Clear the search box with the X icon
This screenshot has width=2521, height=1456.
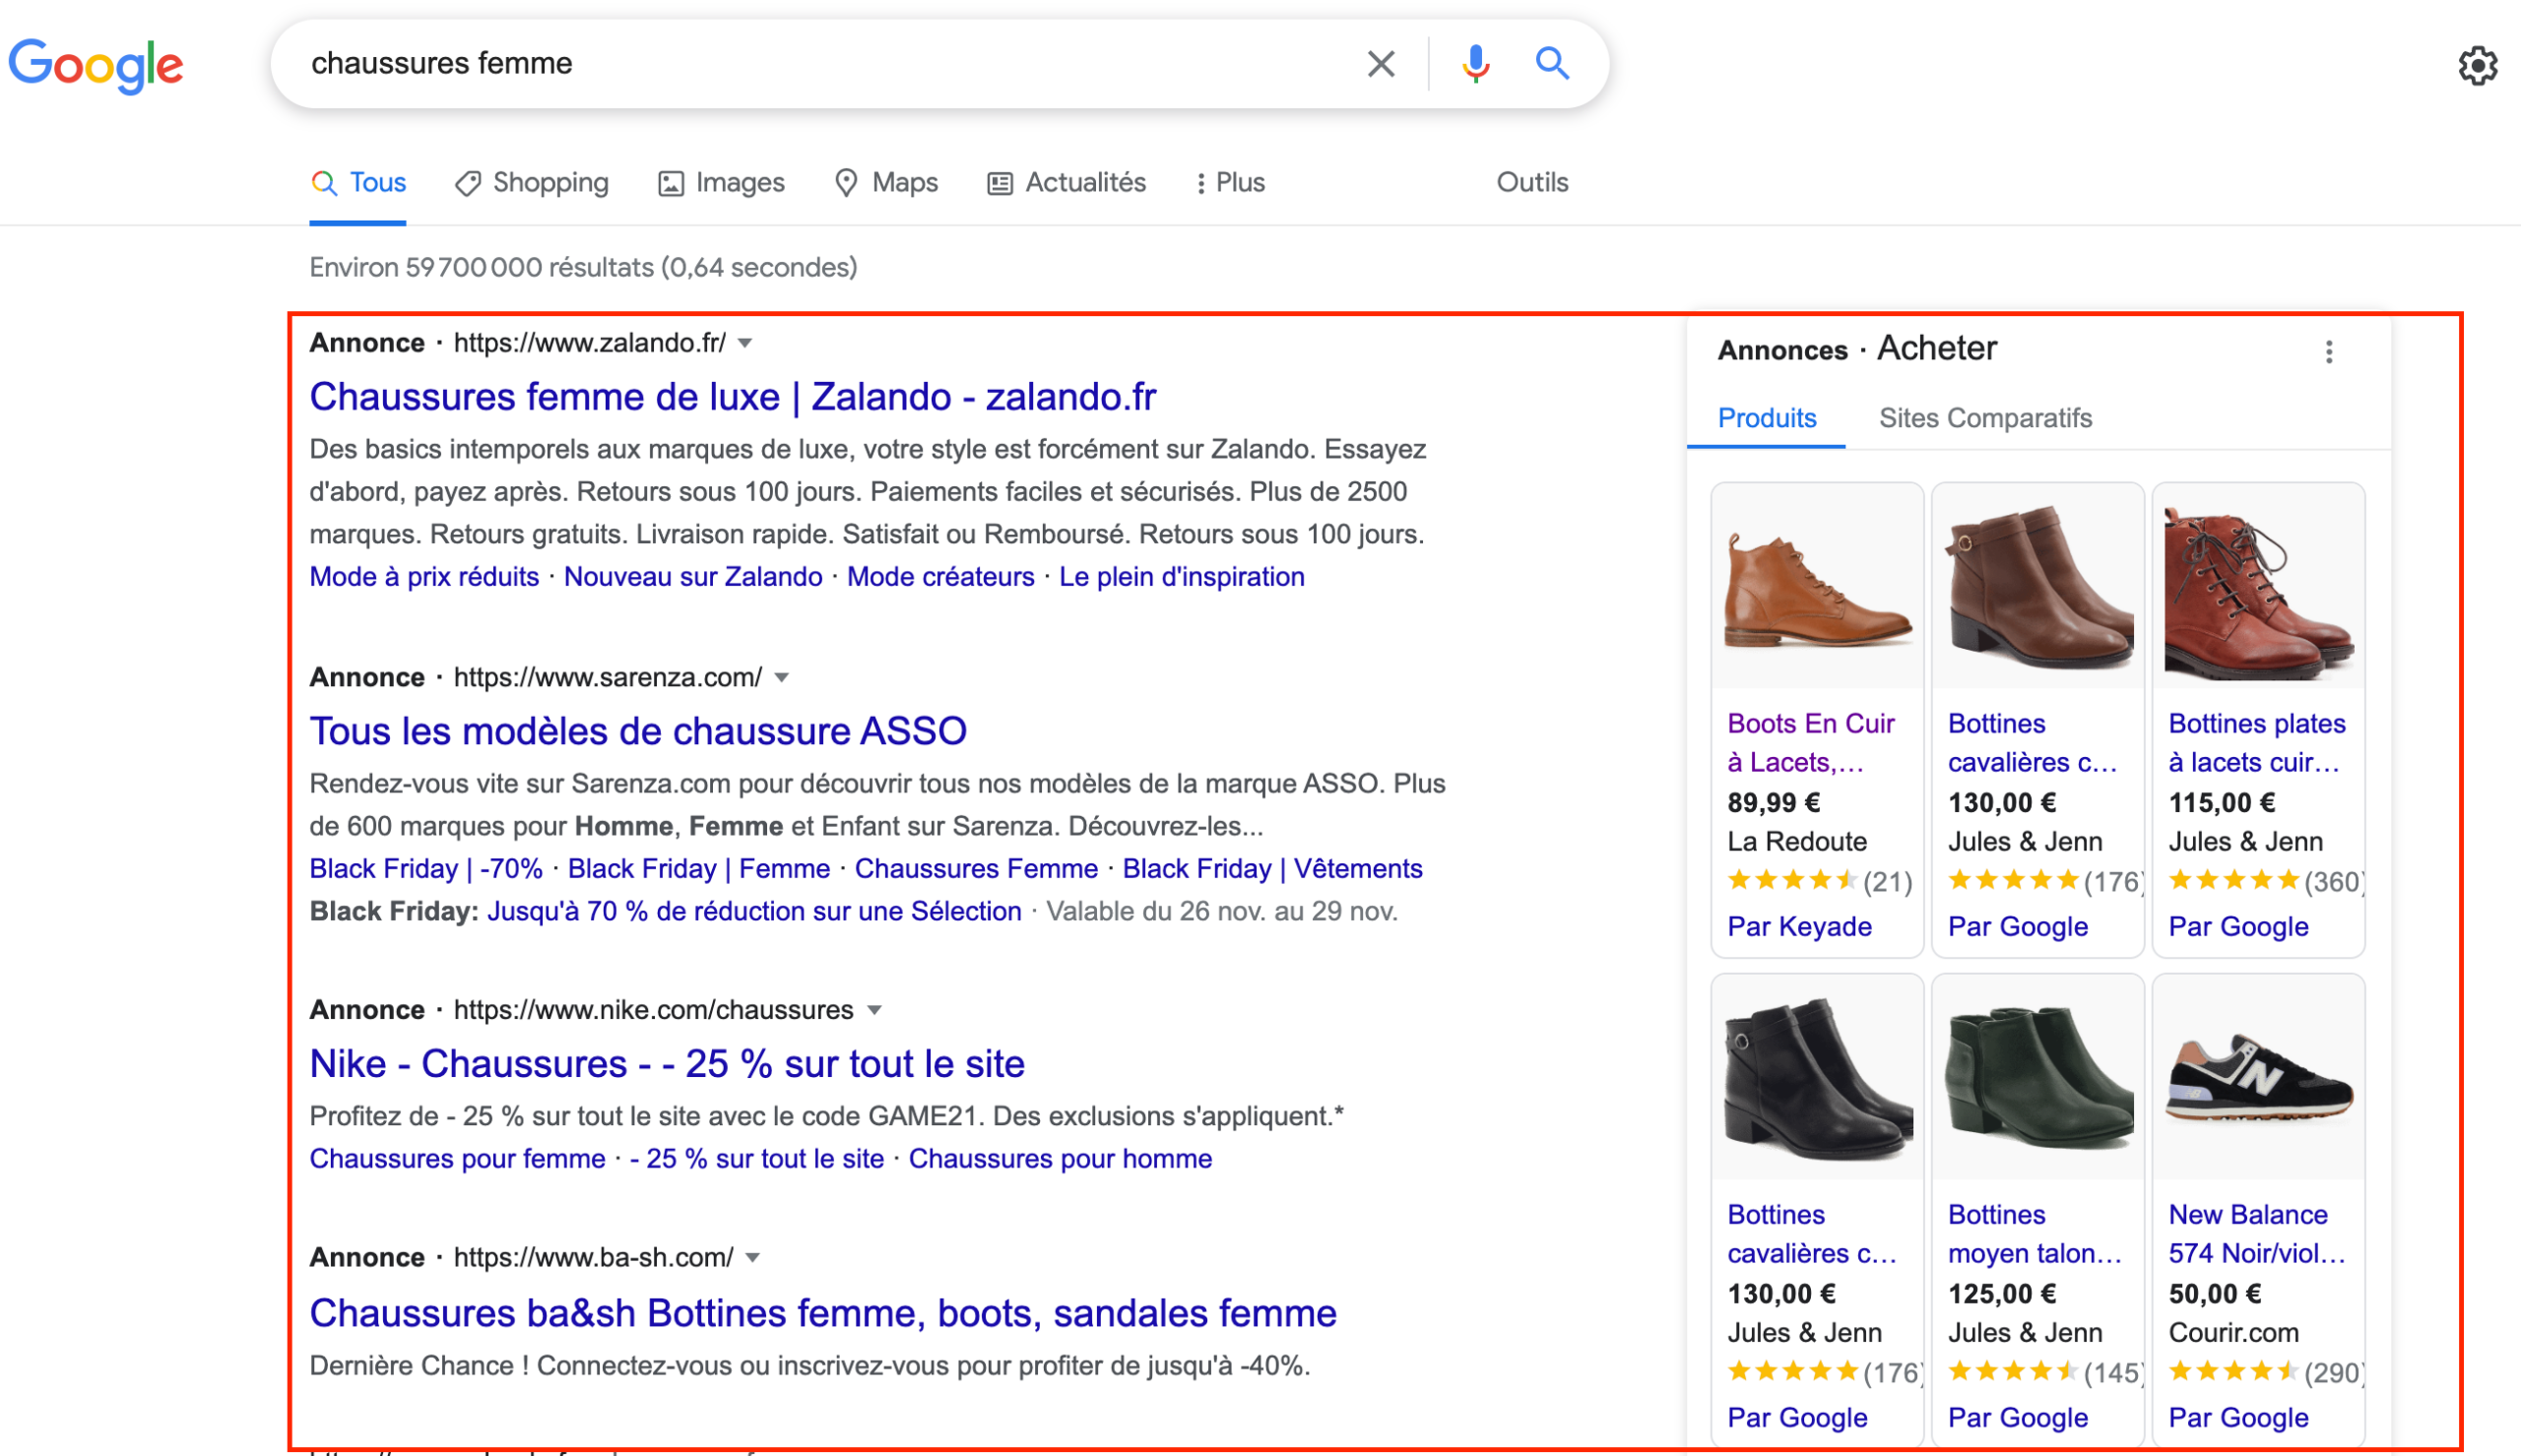tap(1381, 64)
